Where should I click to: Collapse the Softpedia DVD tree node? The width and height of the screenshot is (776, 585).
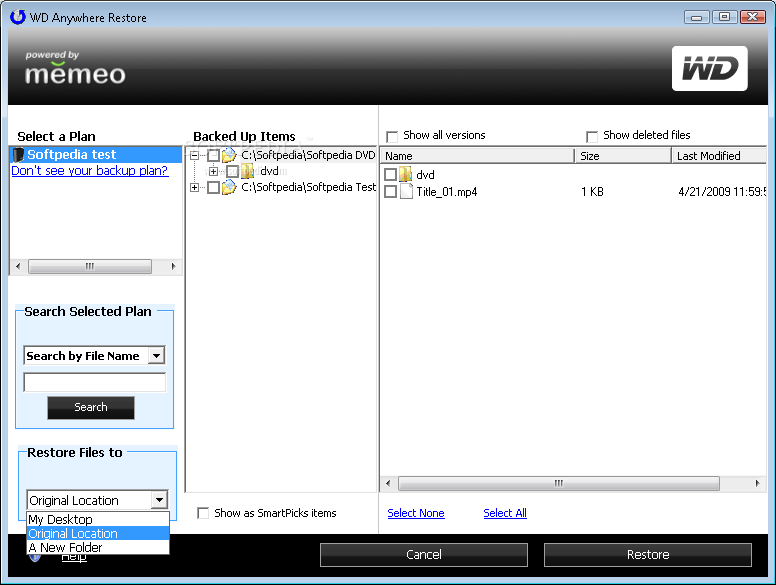[x=194, y=155]
